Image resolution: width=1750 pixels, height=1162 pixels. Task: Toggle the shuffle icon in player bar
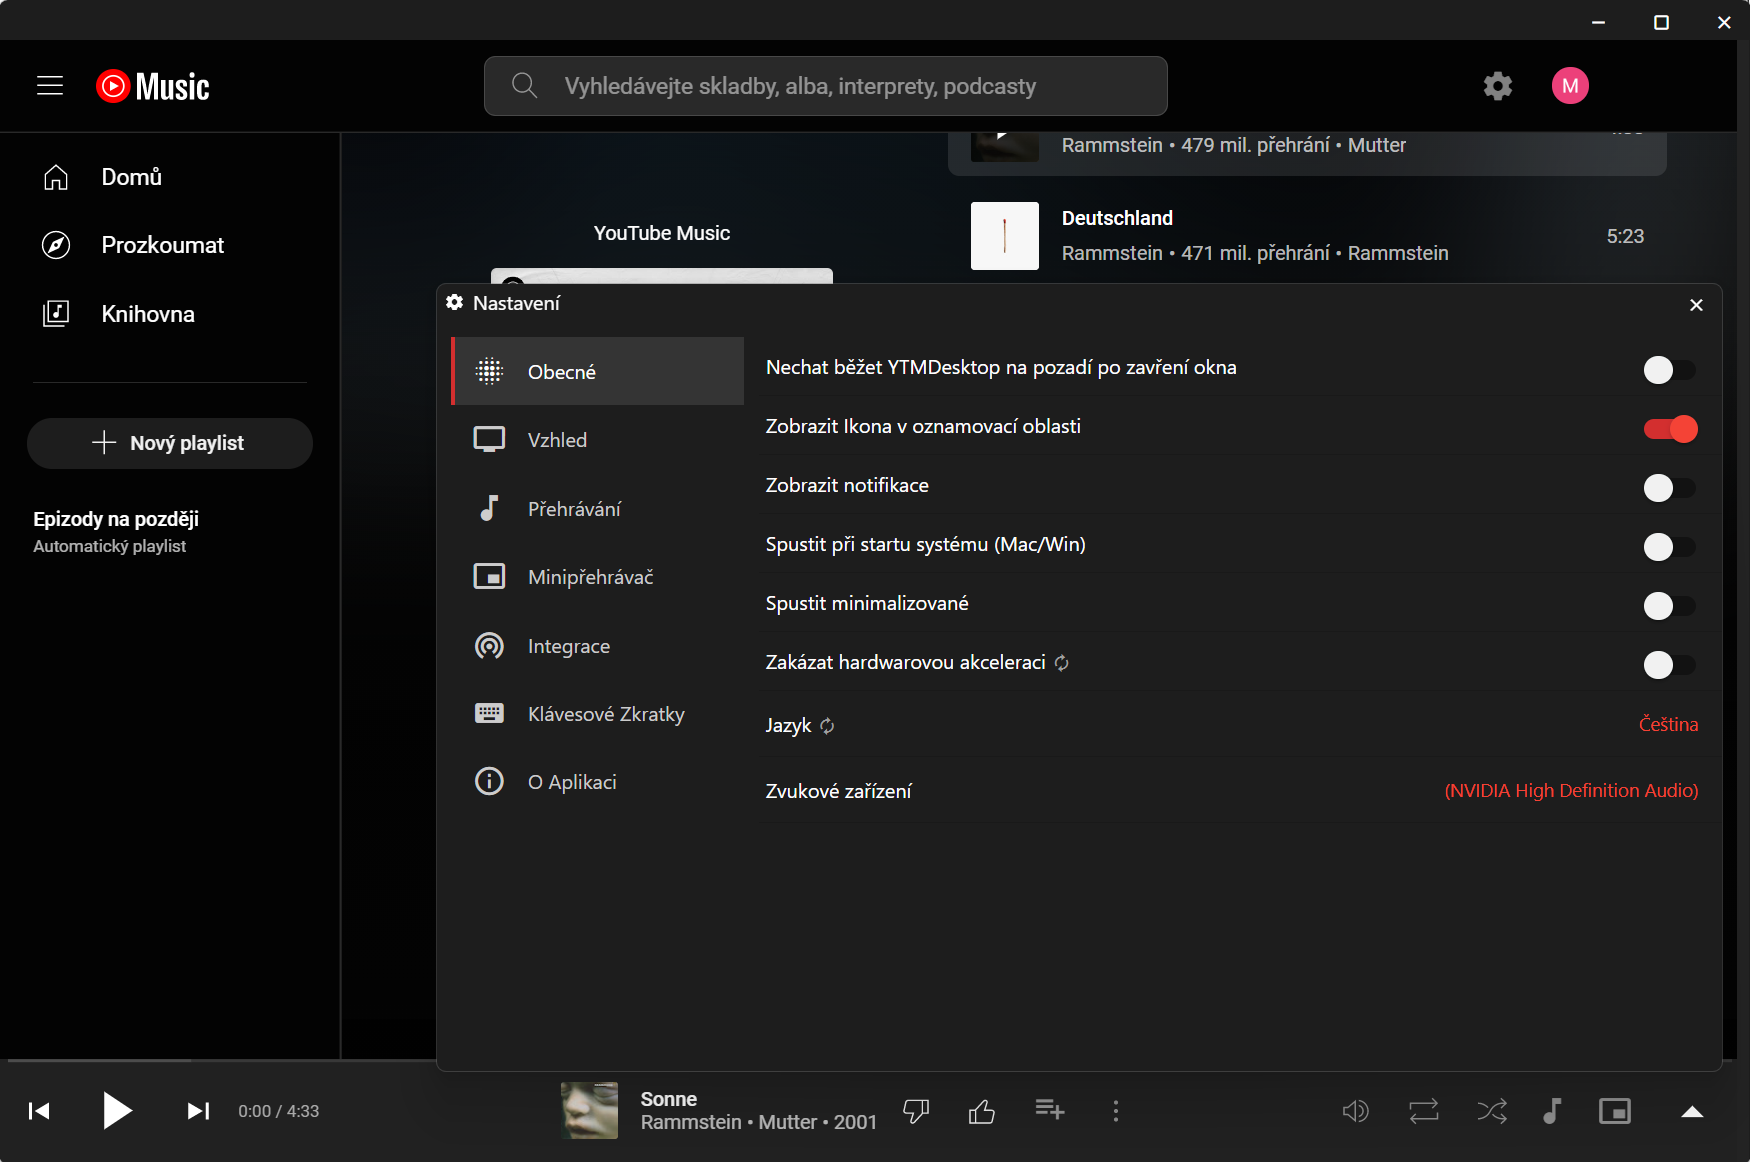[x=1491, y=1111]
